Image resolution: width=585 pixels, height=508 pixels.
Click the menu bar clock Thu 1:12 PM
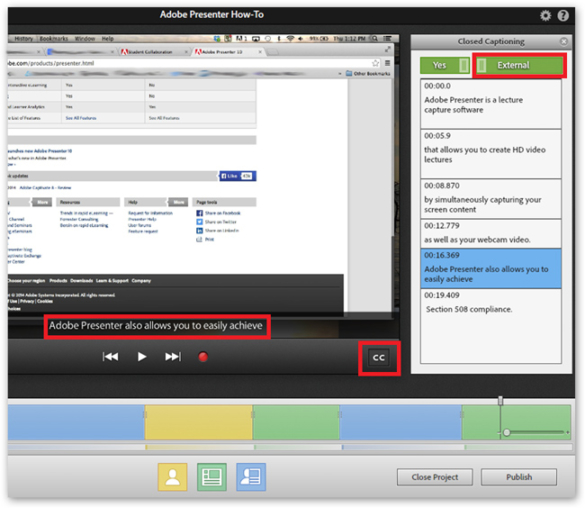349,38
